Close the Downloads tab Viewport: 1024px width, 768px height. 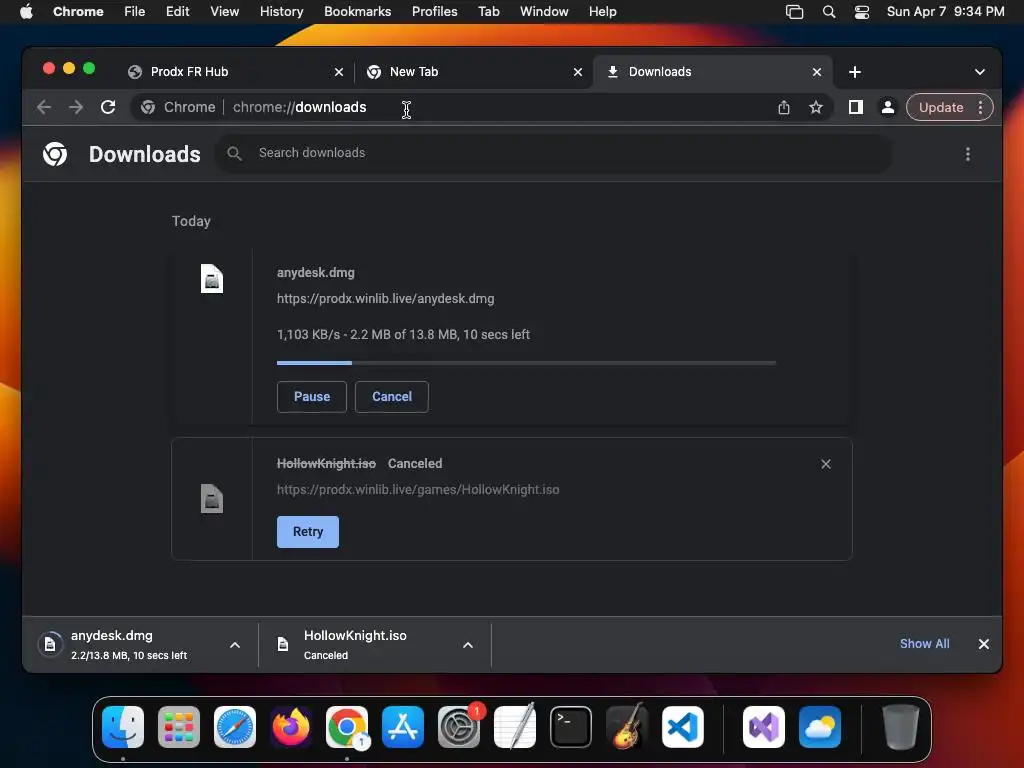point(816,72)
